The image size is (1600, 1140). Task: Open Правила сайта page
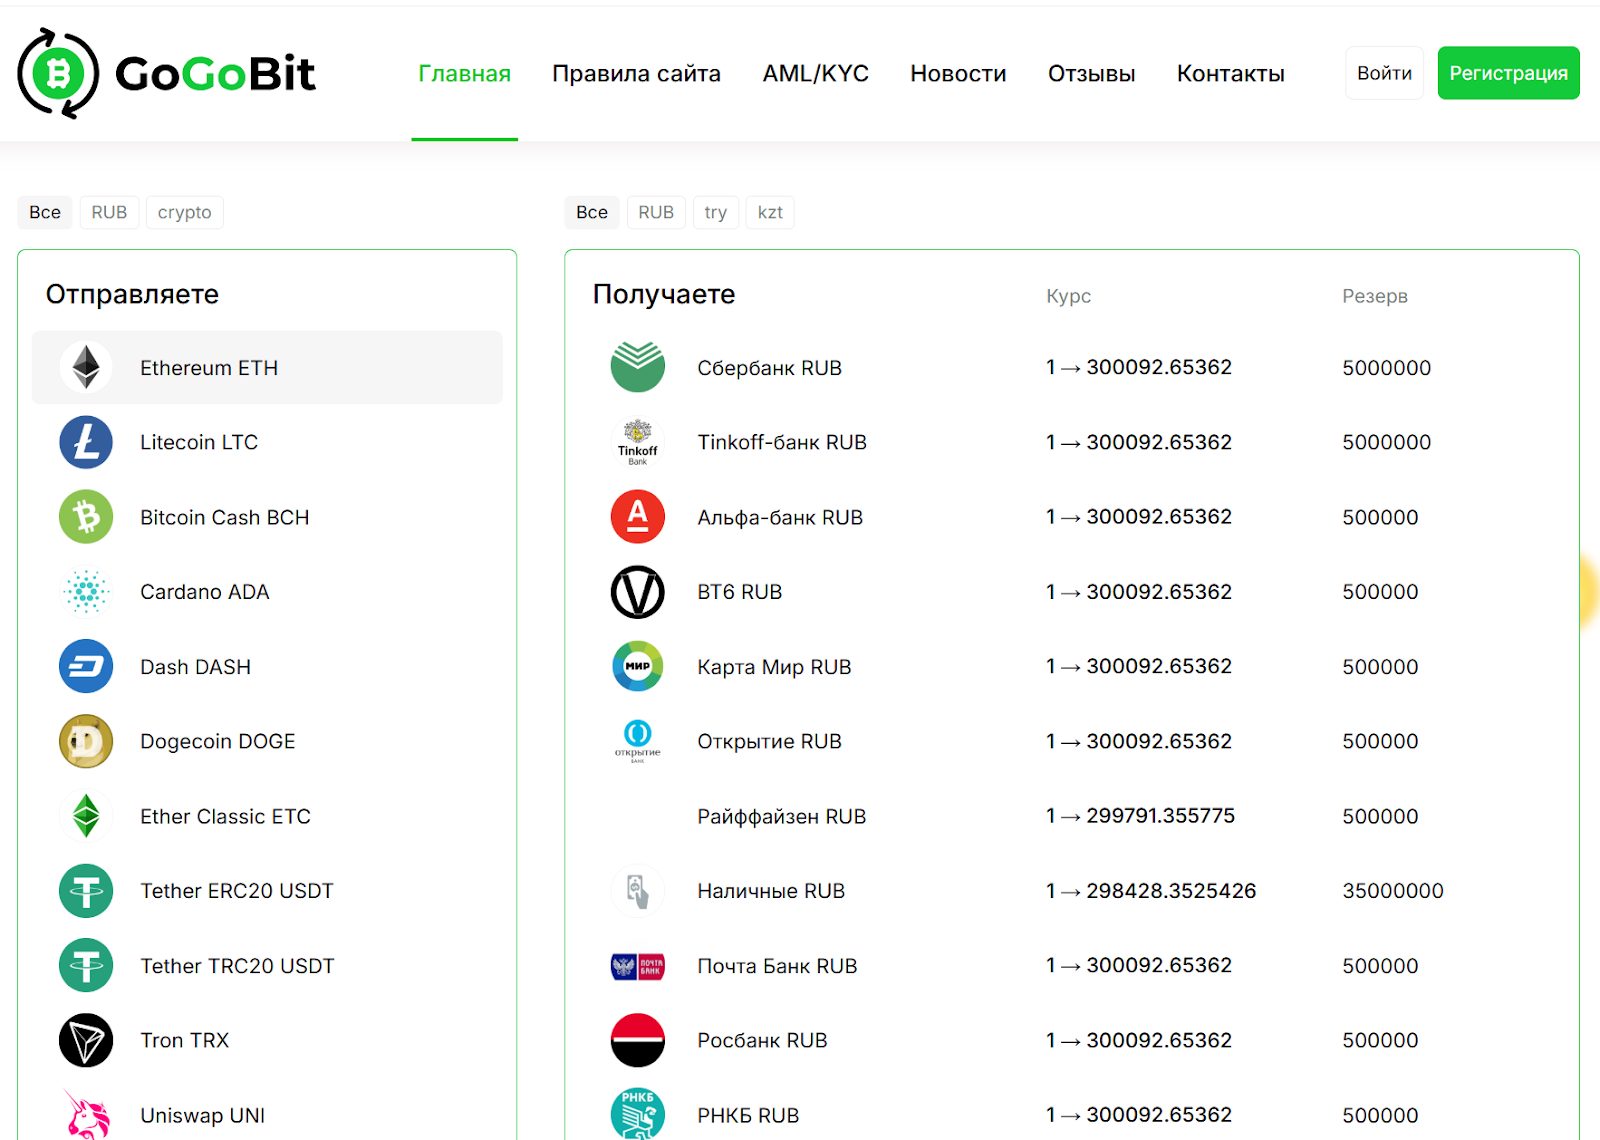(x=636, y=73)
